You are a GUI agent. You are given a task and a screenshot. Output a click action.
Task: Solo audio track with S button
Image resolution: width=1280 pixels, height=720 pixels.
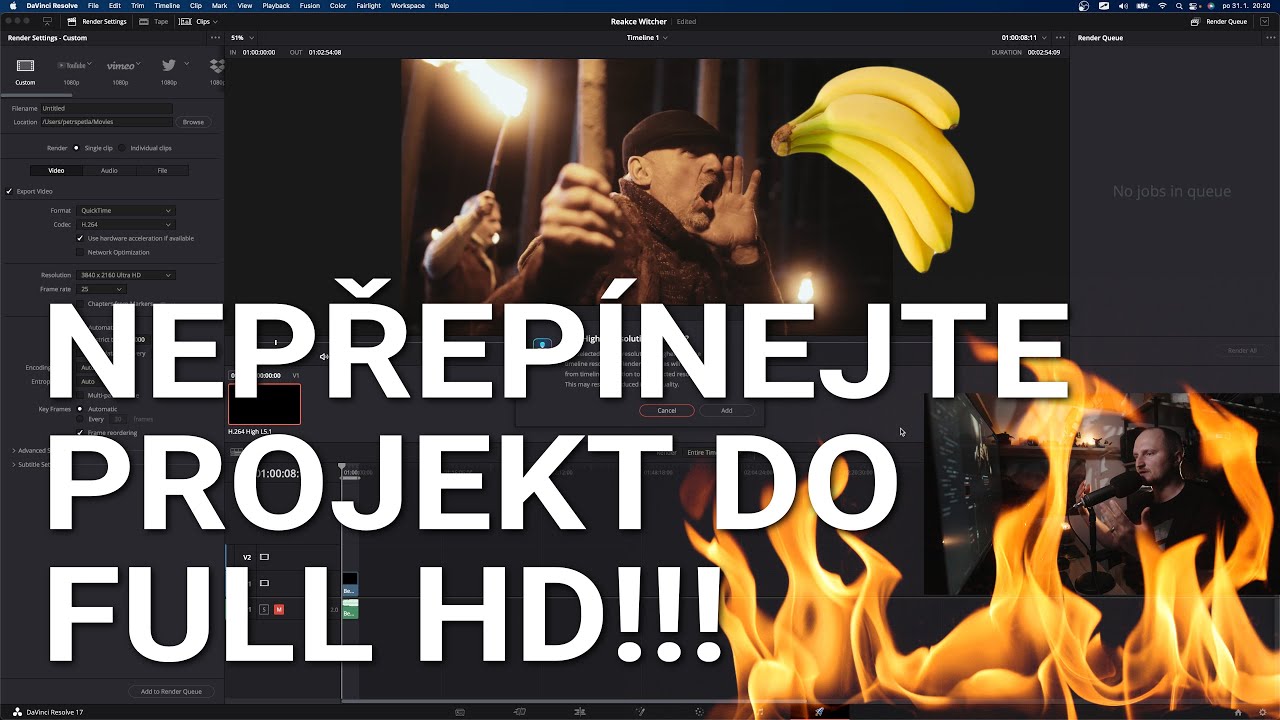[265, 609]
